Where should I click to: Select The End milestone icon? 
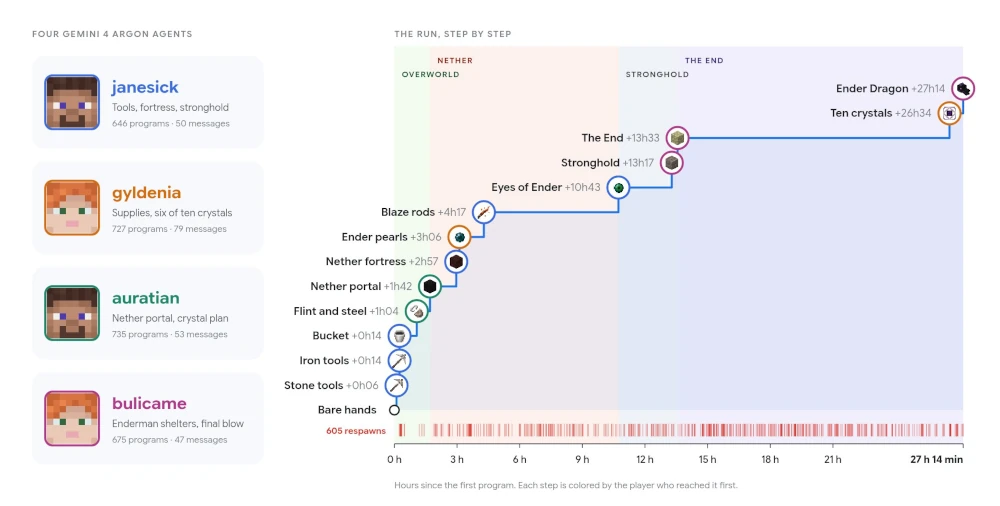click(x=677, y=138)
